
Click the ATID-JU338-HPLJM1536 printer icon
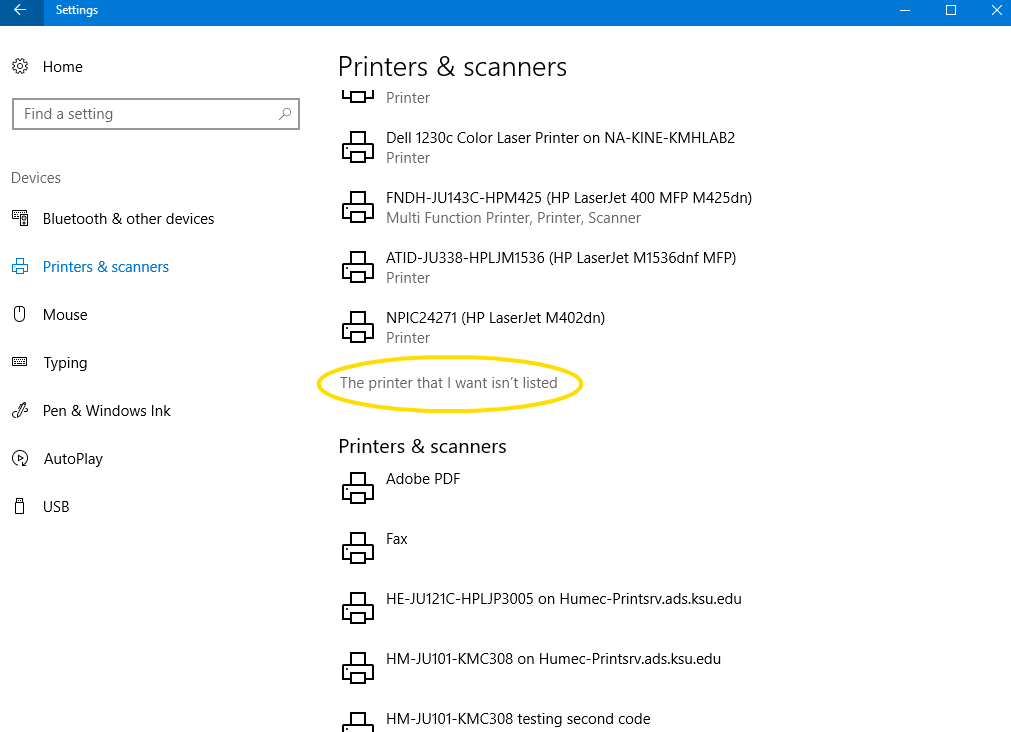tap(358, 267)
